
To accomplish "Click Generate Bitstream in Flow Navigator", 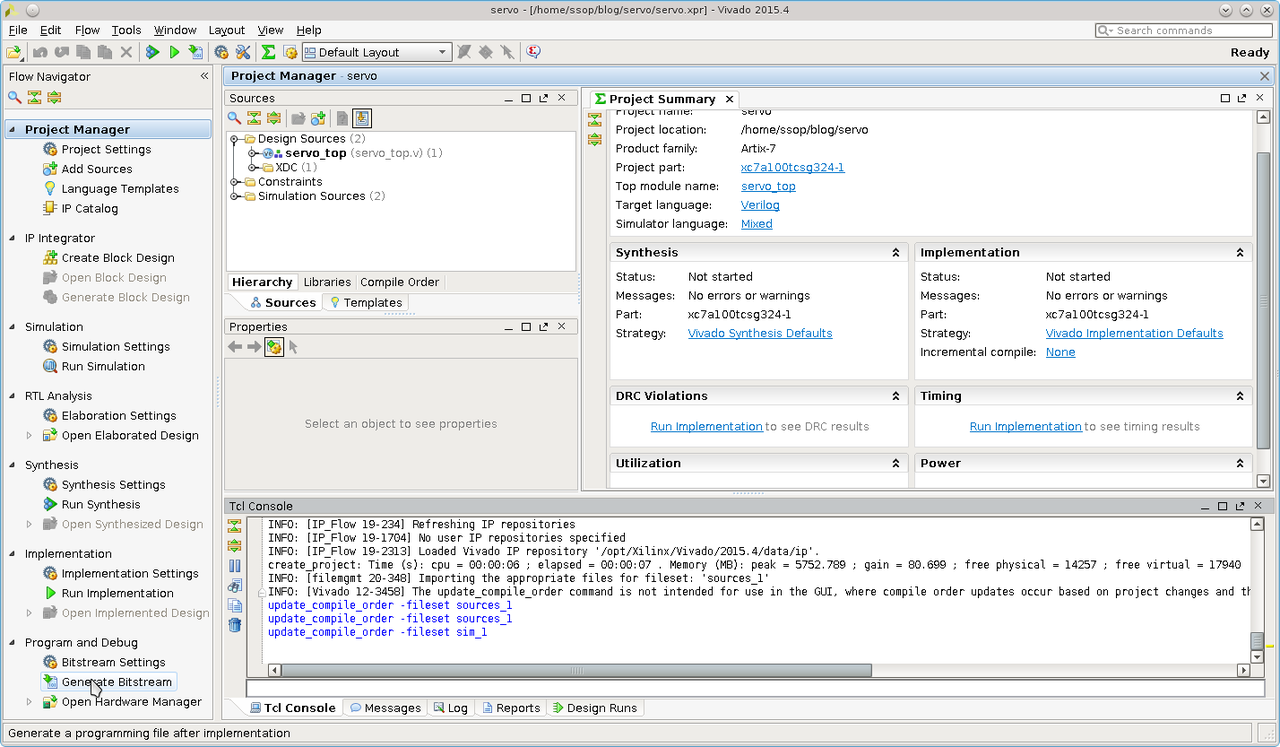I will 108,682.
